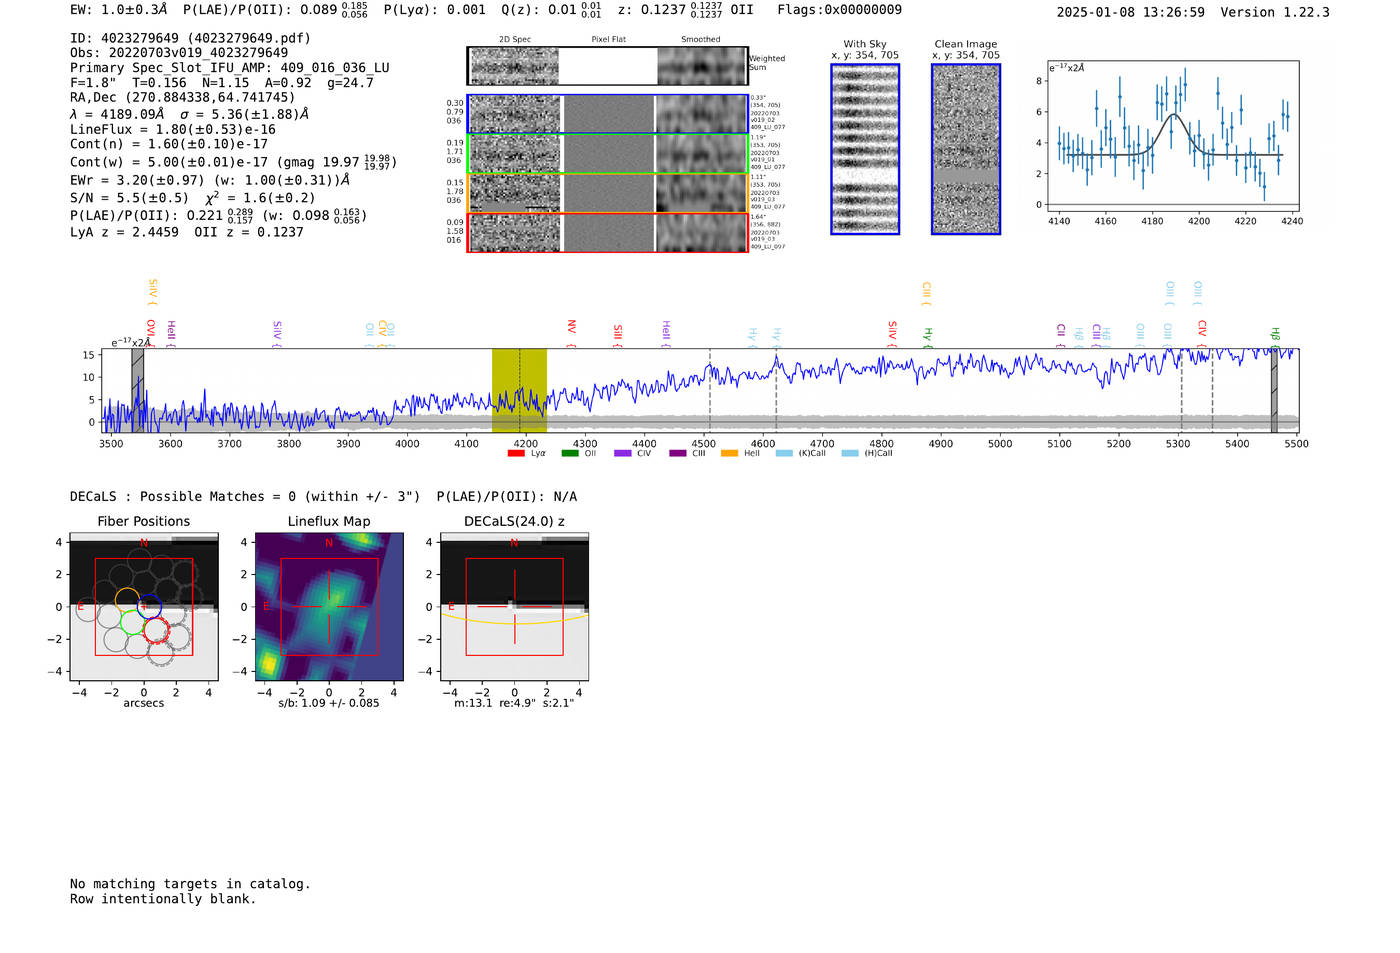
Task: Click the Weighted Sum 2D spectrum strip
Action: point(608,66)
